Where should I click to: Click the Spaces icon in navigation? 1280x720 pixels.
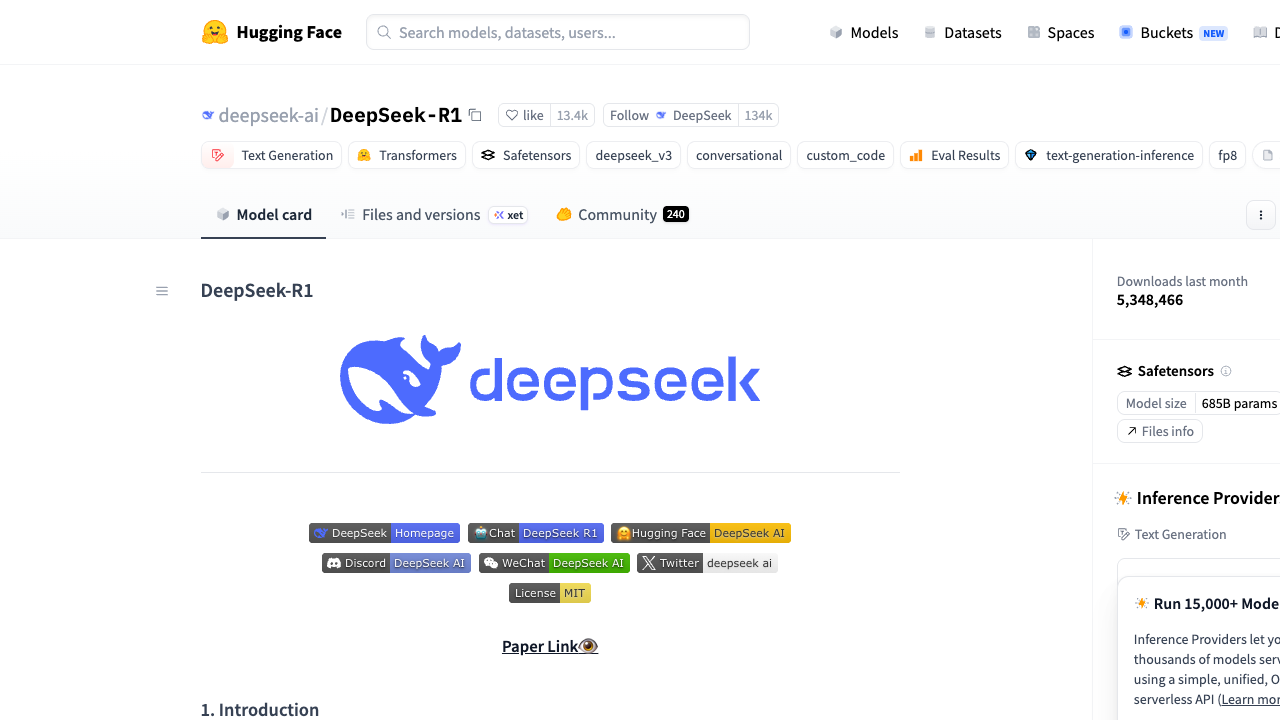pos(1034,32)
